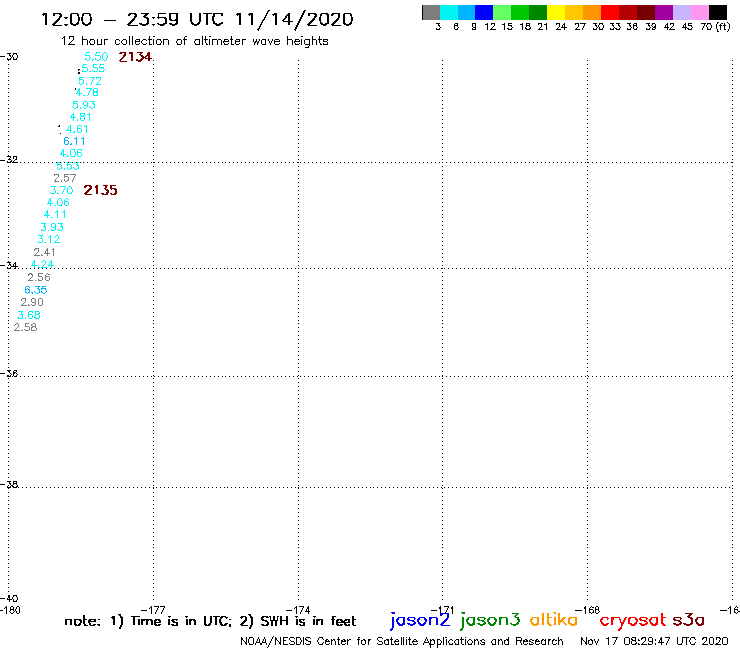Image resolution: width=740 pixels, height=650 pixels.
Task: Click the blue 6.35 wave height value
Action: (35, 290)
